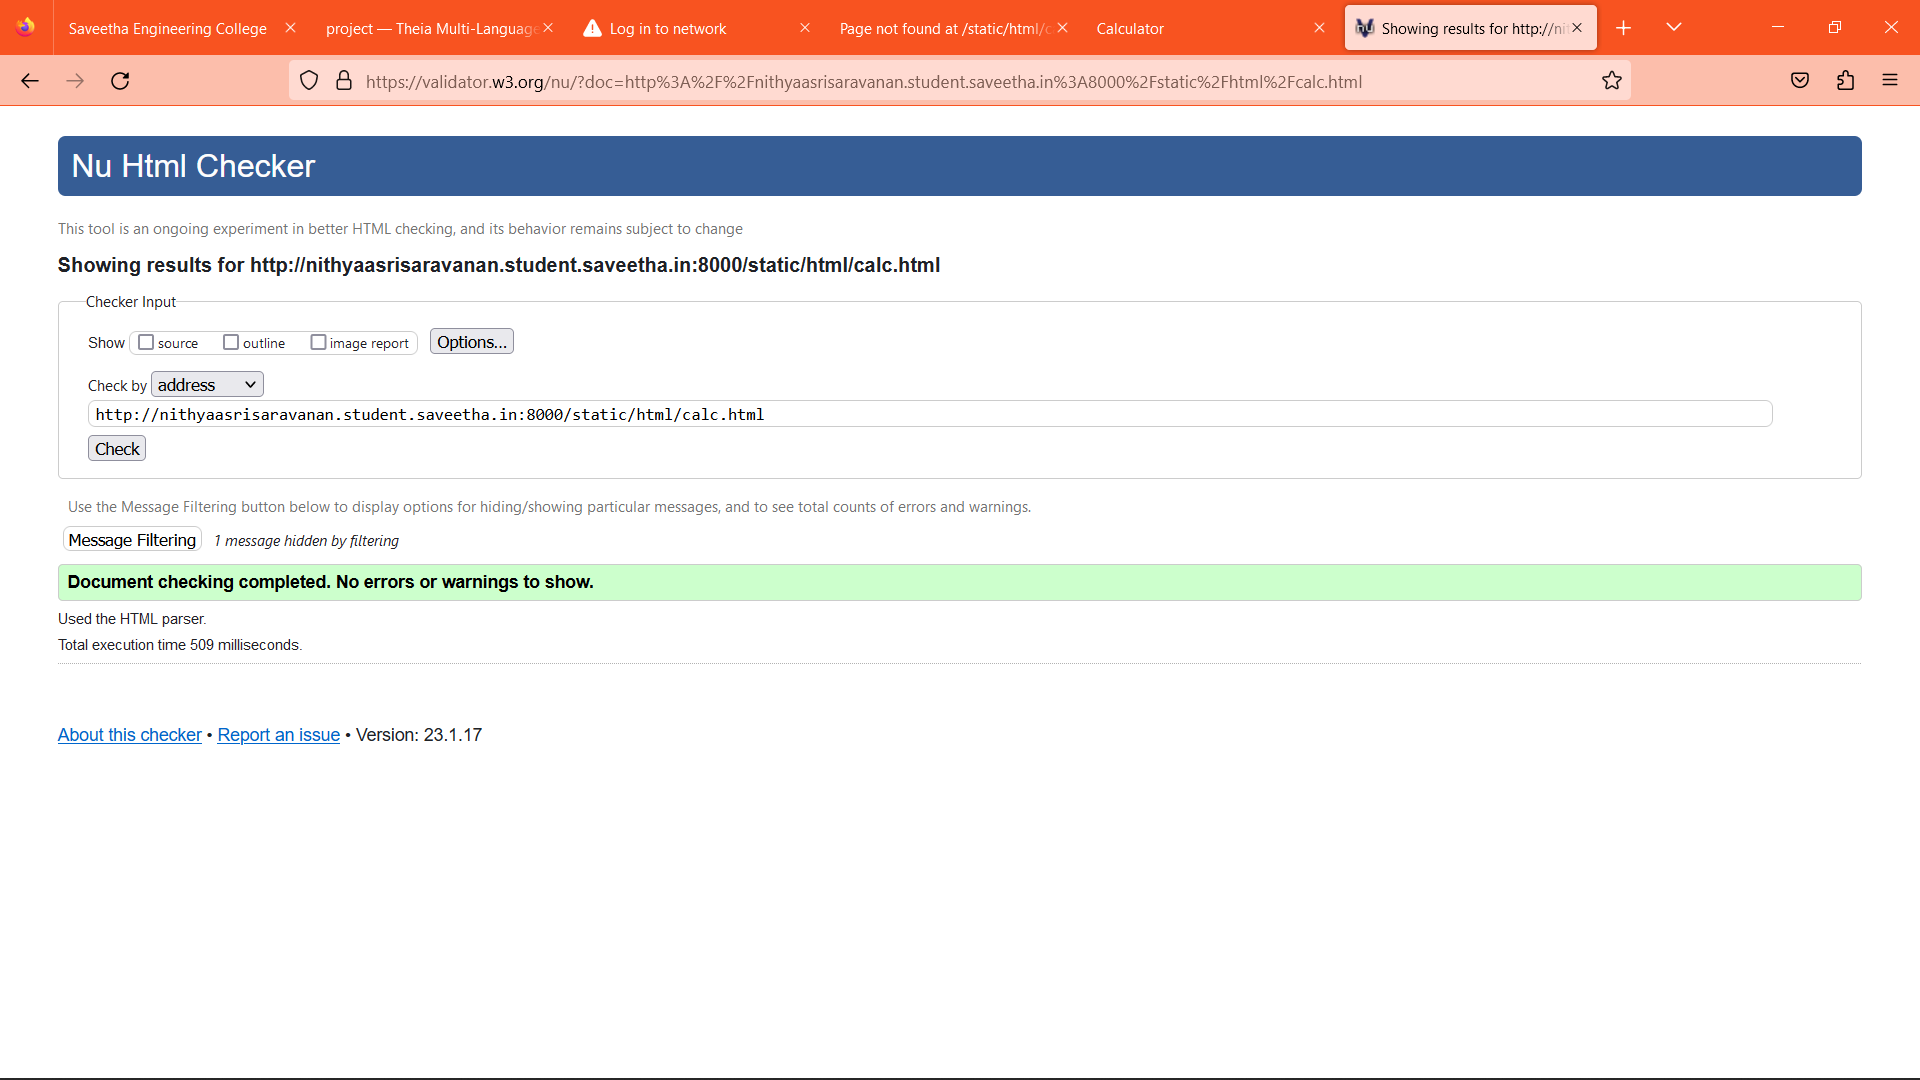Open a new tab with plus icon
Screen dimensions: 1920x1080
click(x=1623, y=28)
